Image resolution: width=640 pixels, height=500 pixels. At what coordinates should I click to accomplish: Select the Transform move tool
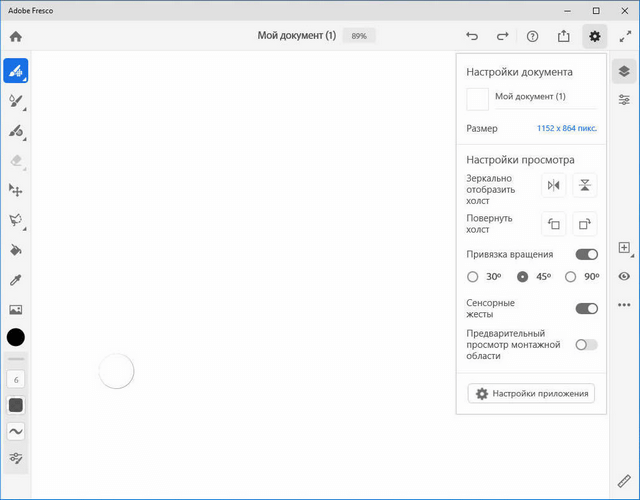pos(16,190)
